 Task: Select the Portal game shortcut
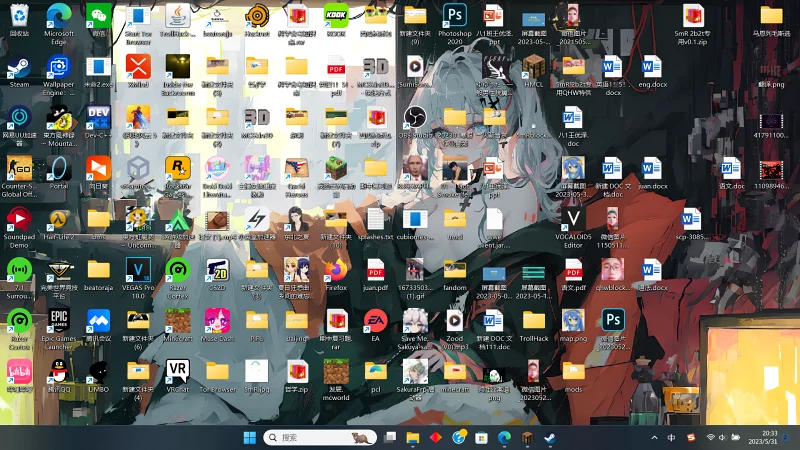59,173
